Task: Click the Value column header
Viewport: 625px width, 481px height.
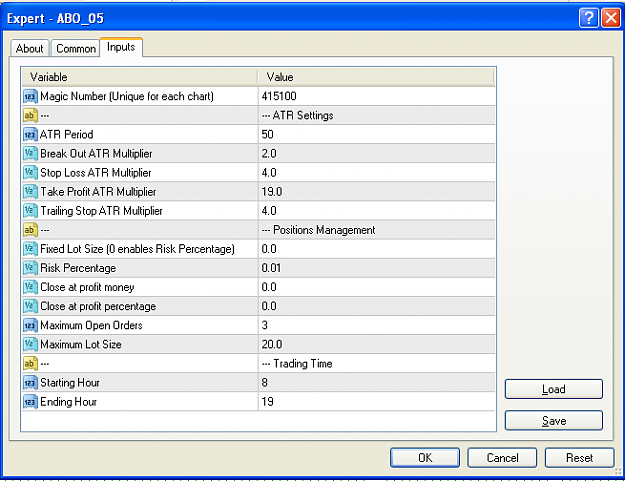Action: (x=376, y=77)
